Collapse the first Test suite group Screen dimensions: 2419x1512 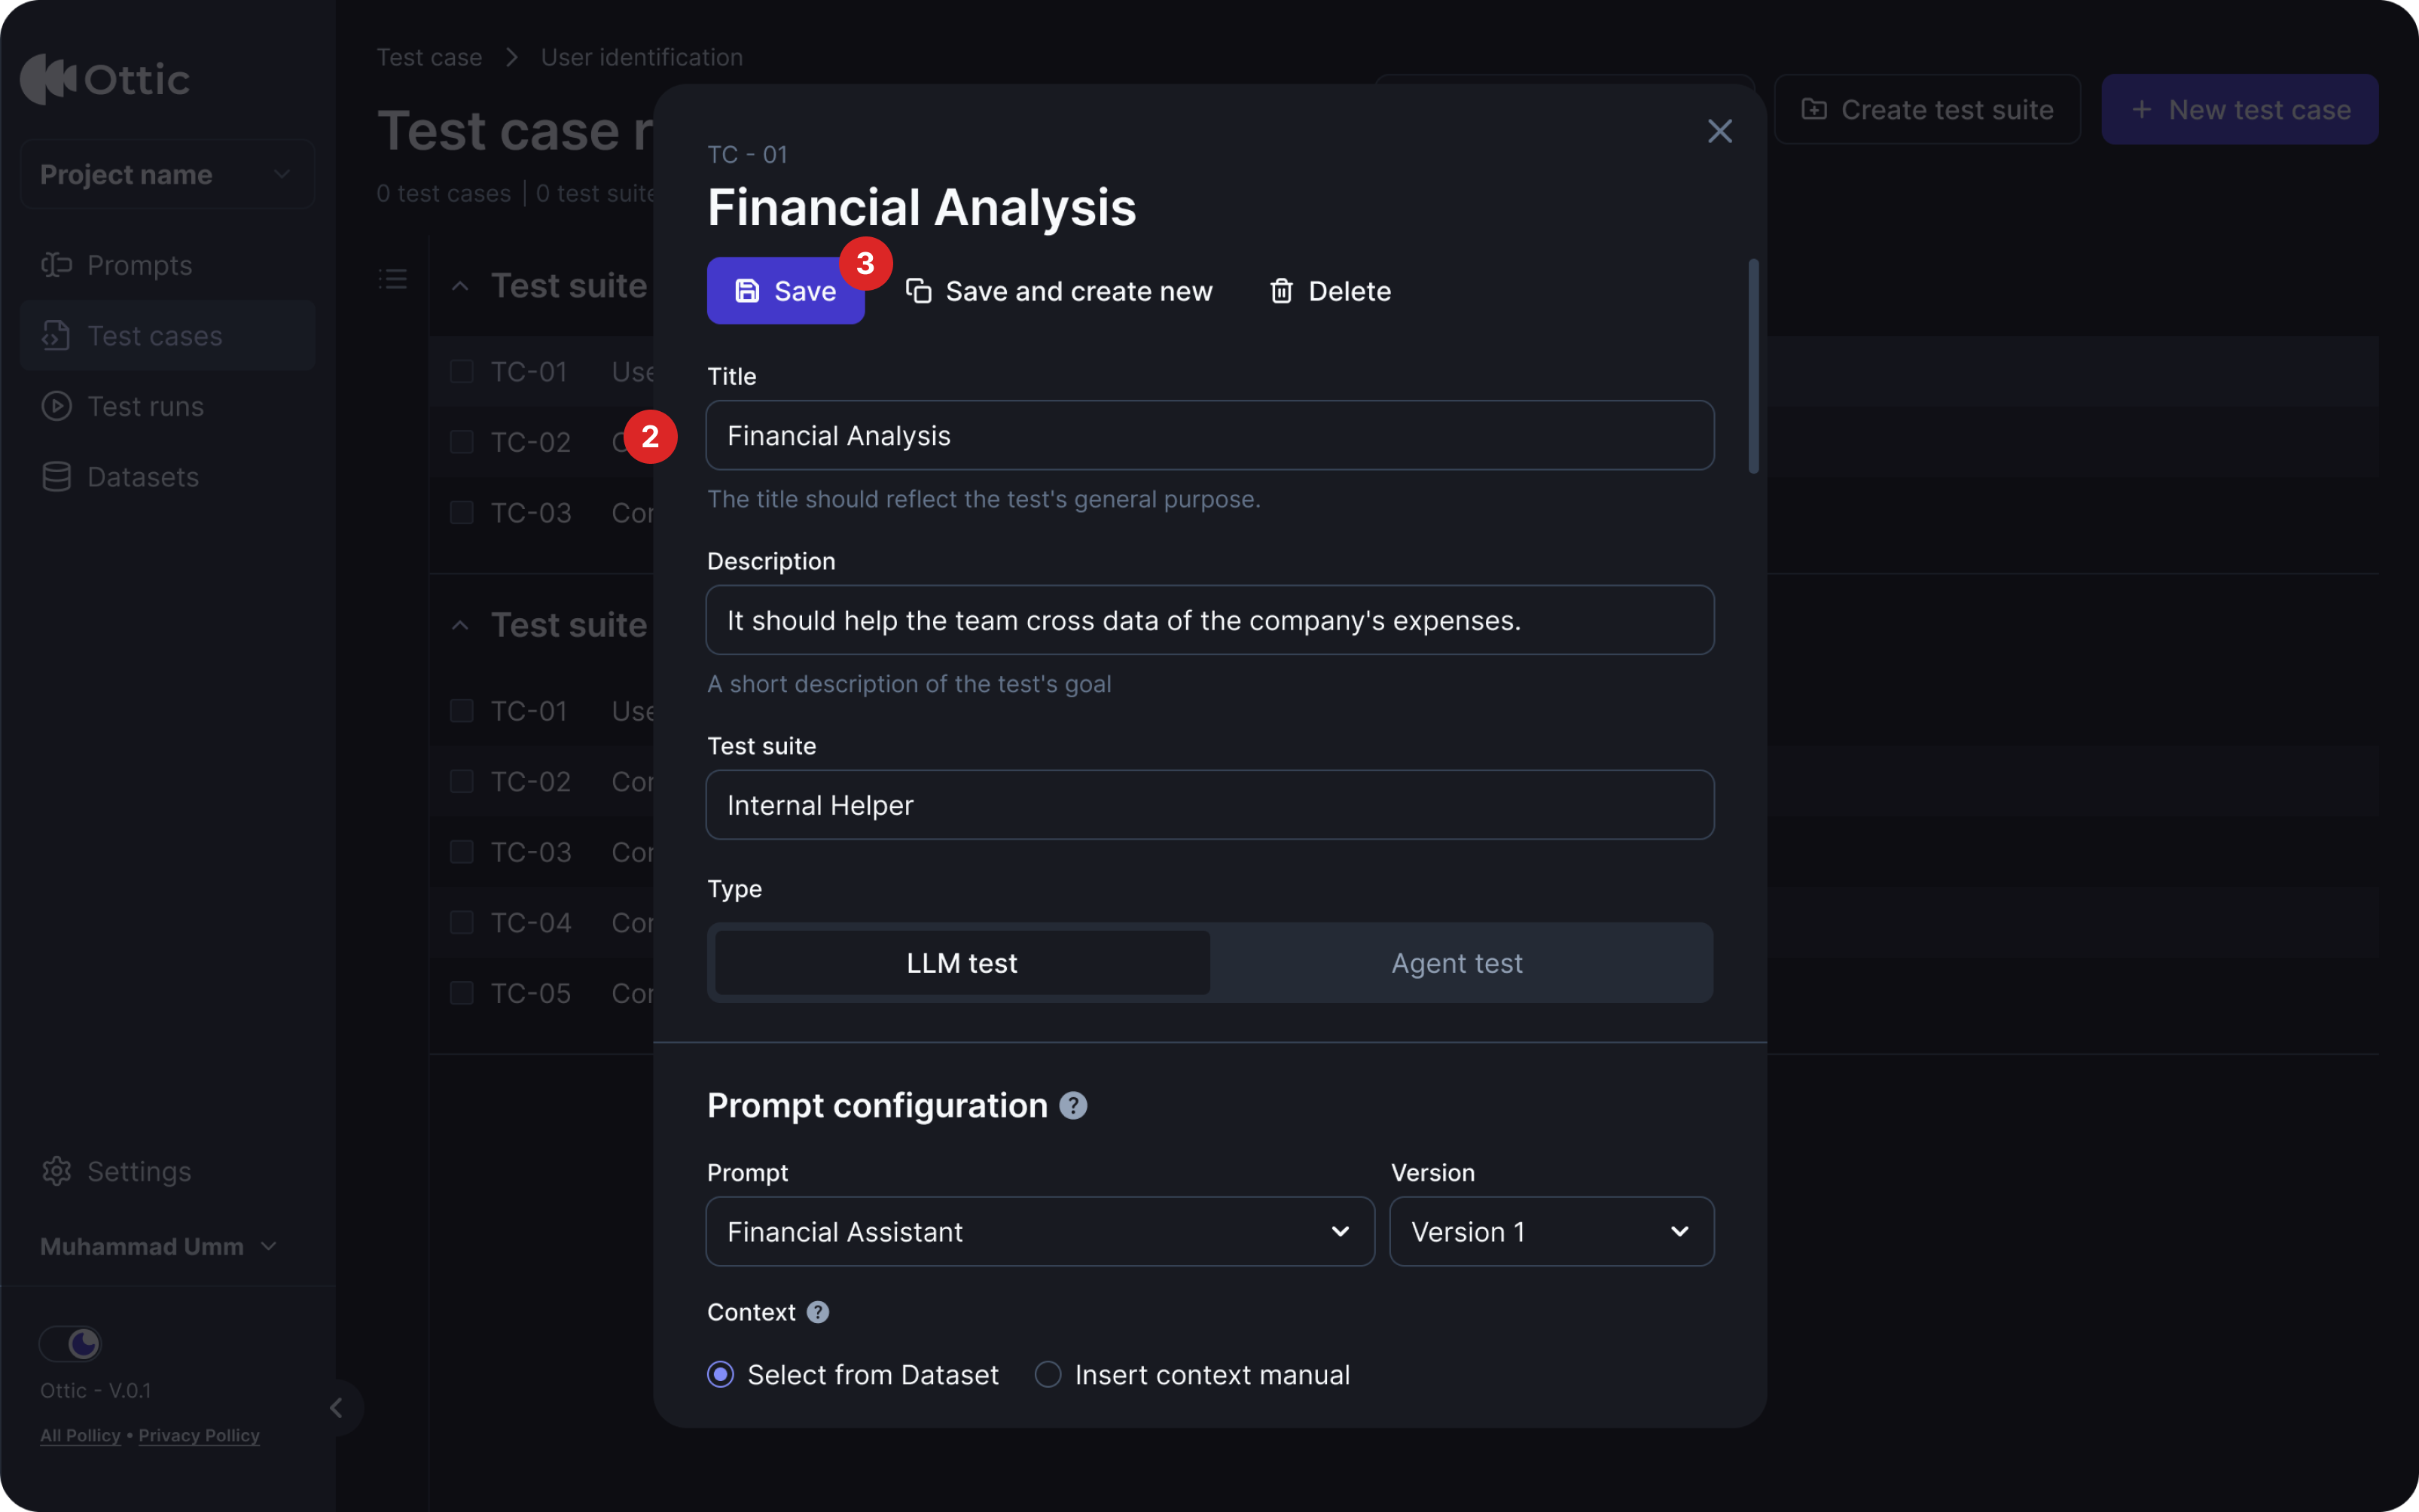[461, 285]
